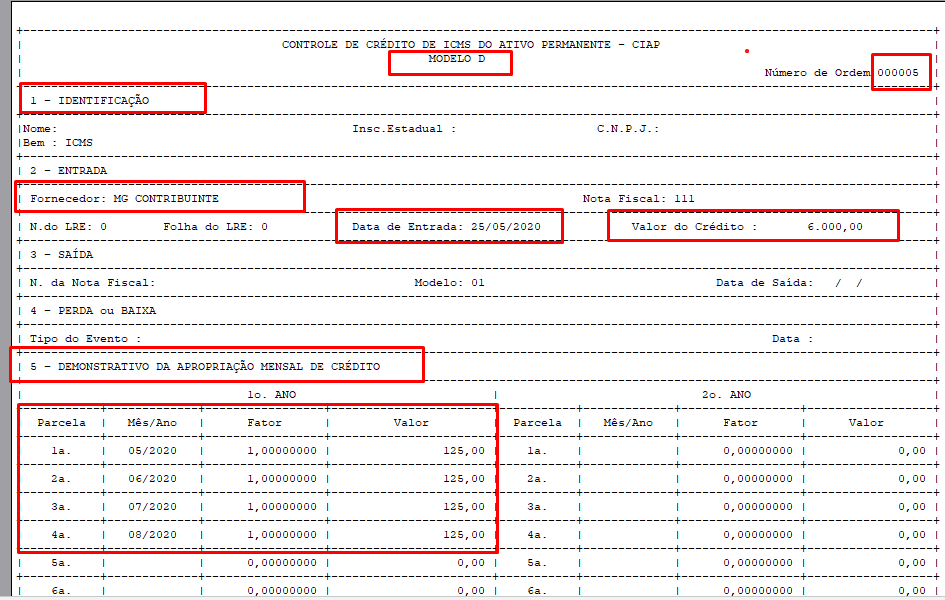Viewport: 945px width, 600px height.
Task: Click the Fator header under 1o. ANO
Action: click(x=264, y=423)
